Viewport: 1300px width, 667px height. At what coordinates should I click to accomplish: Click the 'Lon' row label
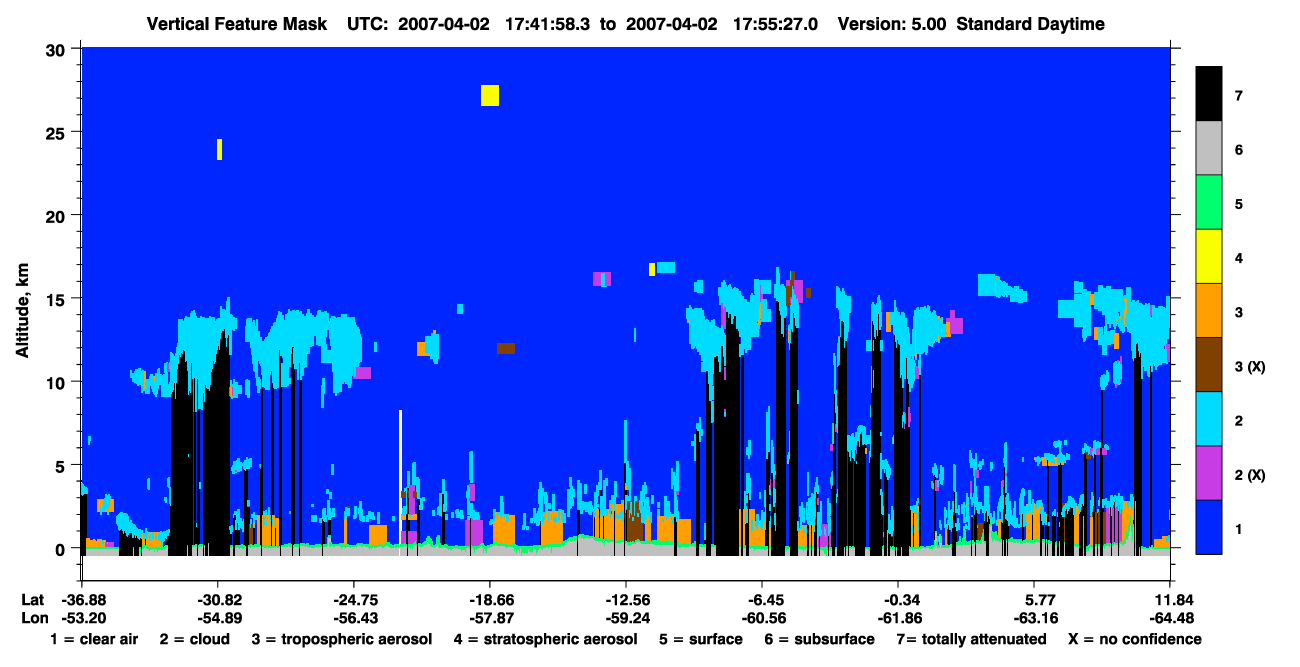(x=33, y=617)
